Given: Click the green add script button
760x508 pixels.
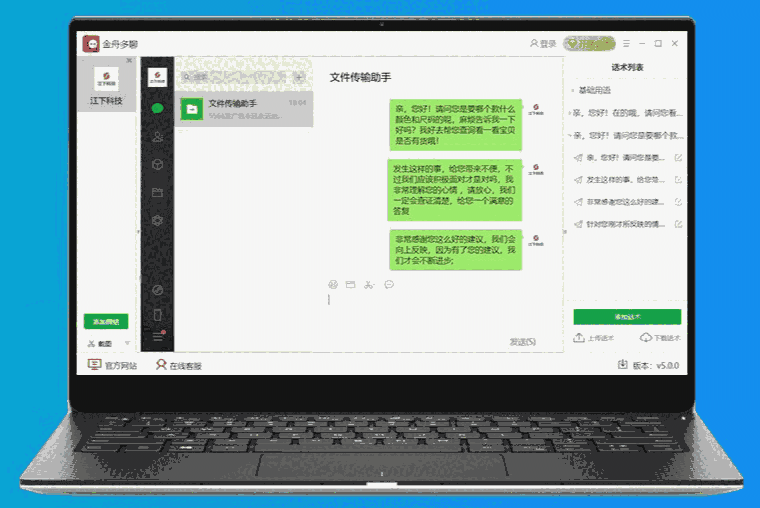Looking at the screenshot, I should [x=627, y=317].
